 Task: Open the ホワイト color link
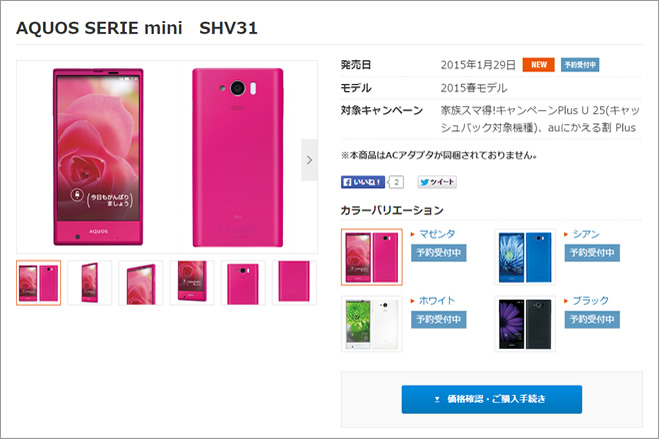pos(437,301)
